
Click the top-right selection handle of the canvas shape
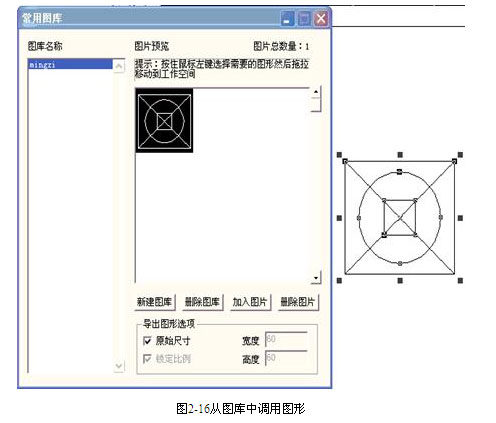[x=460, y=155]
